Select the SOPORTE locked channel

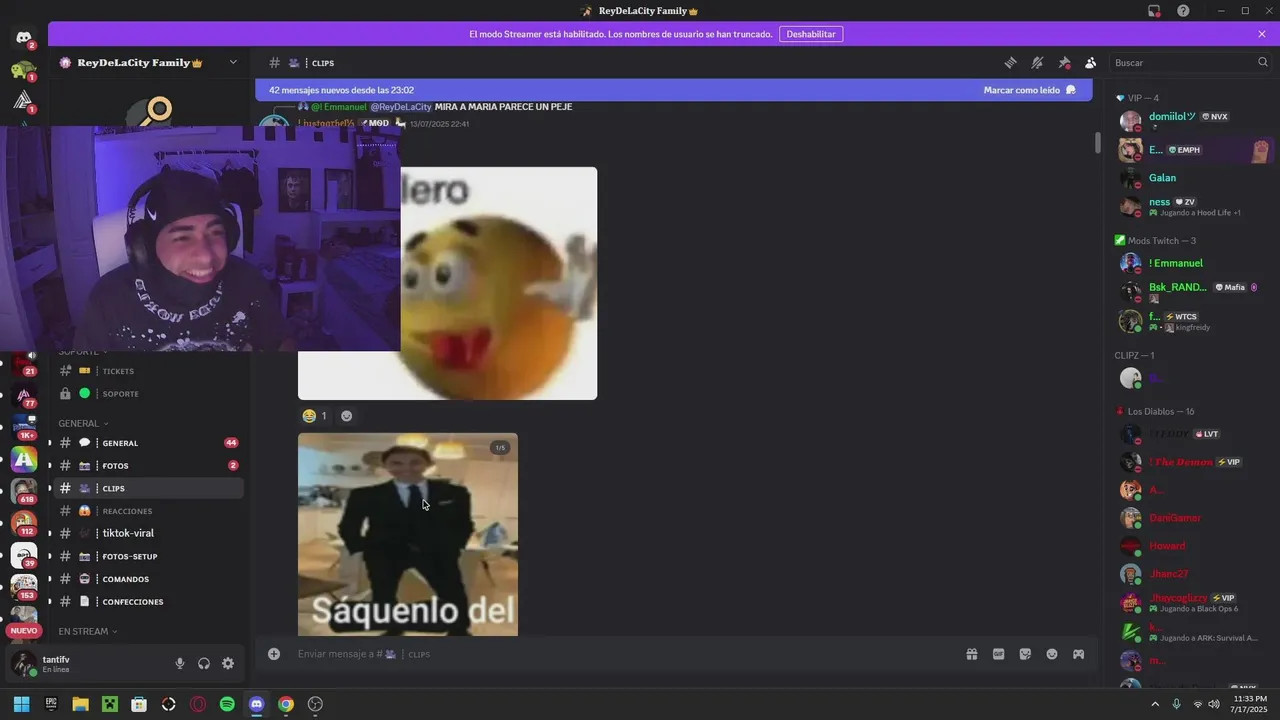[148, 394]
